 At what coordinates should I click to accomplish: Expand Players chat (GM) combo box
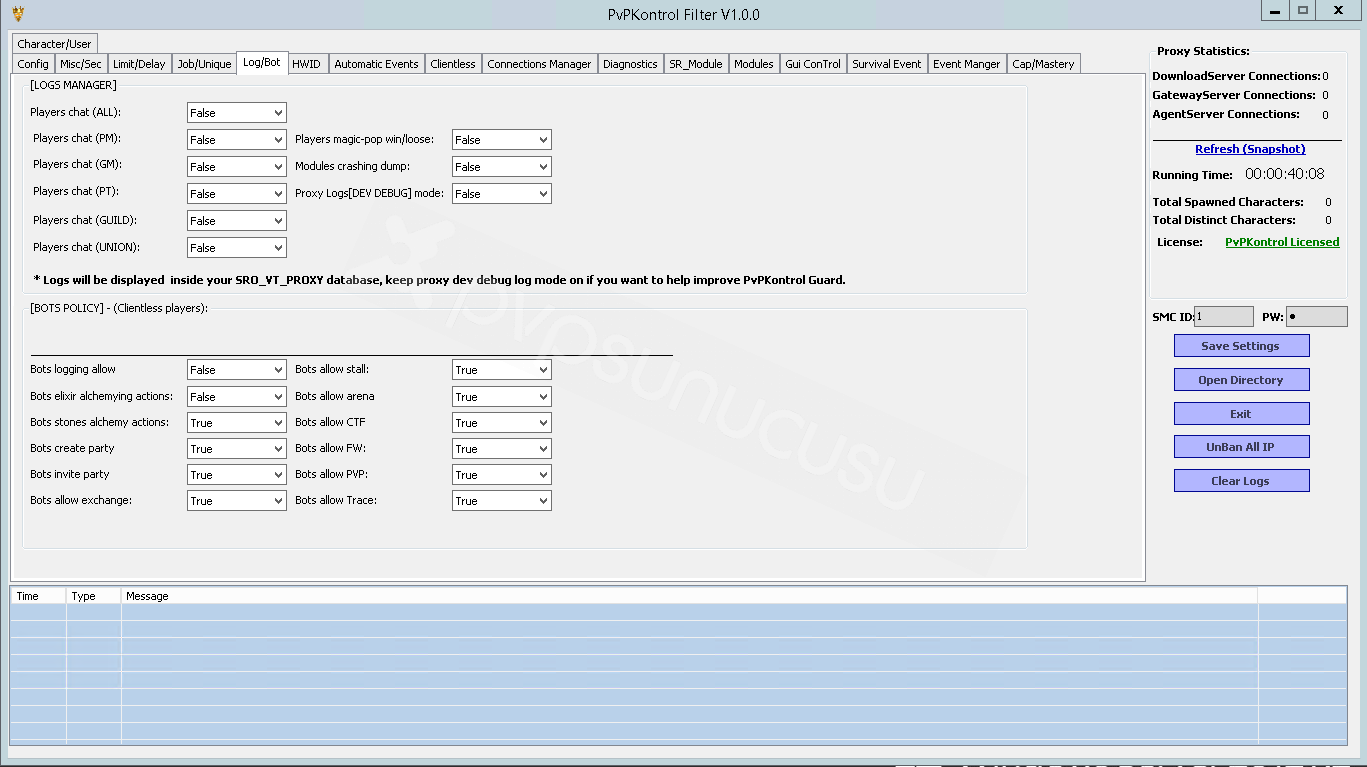pos(237,167)
